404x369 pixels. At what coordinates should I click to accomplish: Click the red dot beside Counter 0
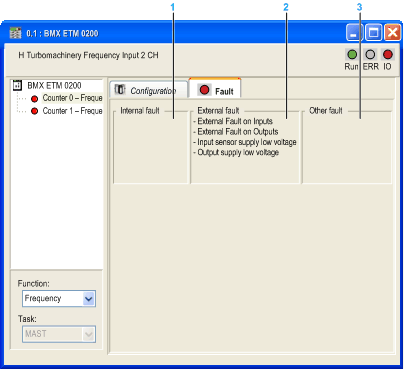click(x=34, y=99)
